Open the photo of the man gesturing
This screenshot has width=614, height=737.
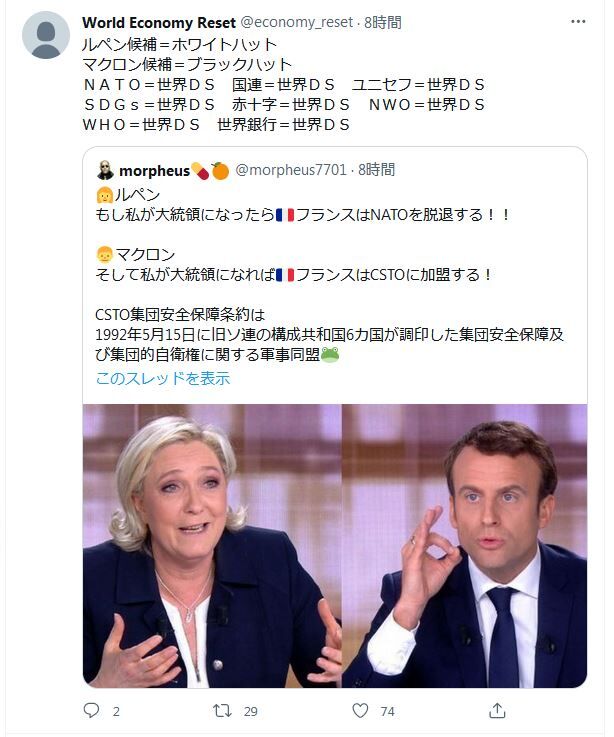[x=464, y=545]
